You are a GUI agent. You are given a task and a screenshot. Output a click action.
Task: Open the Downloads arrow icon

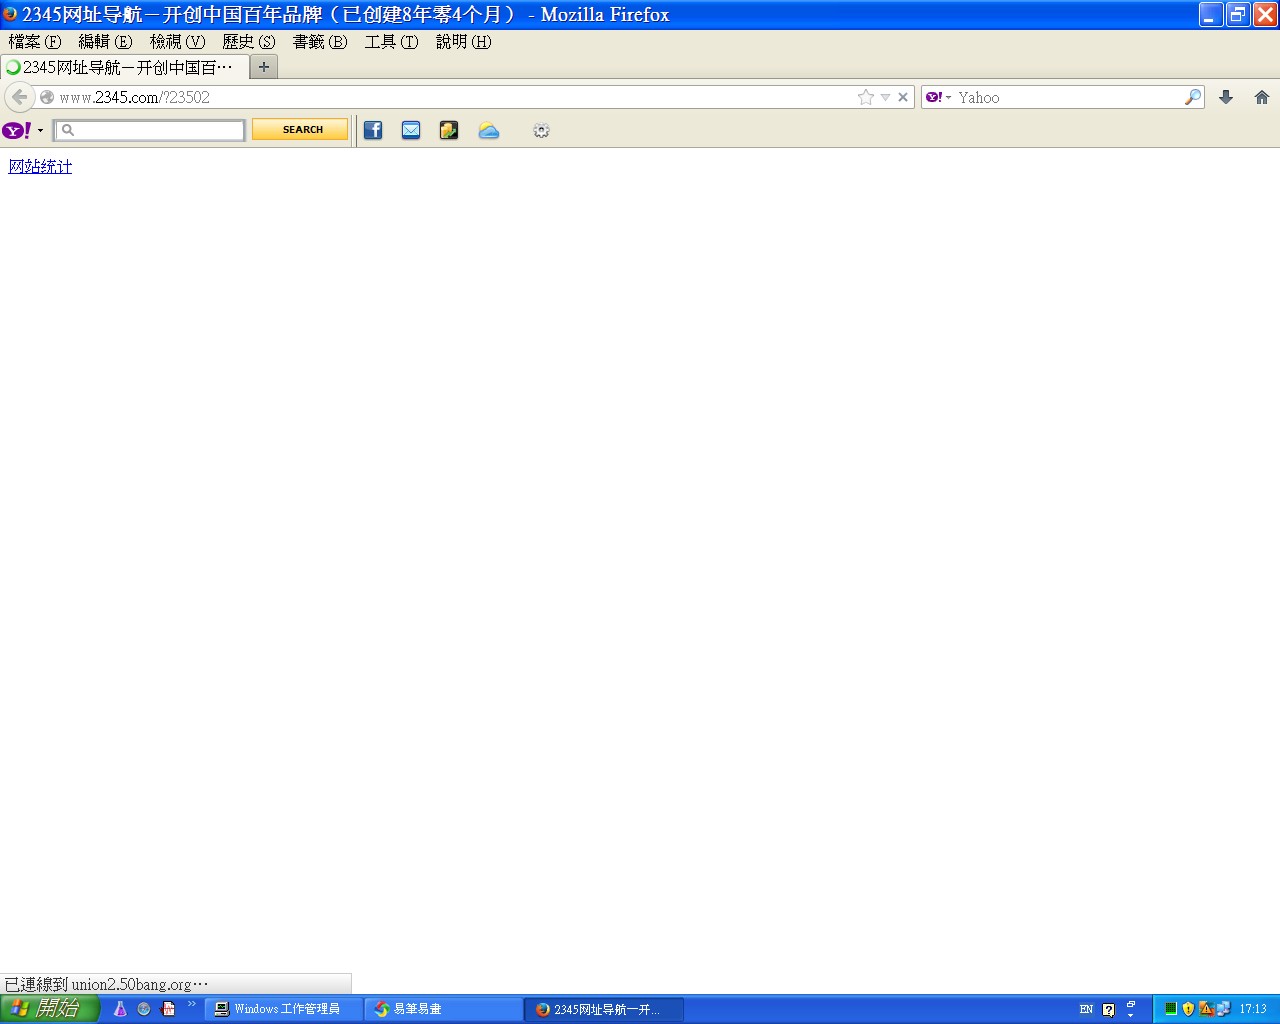(1226, 97)
